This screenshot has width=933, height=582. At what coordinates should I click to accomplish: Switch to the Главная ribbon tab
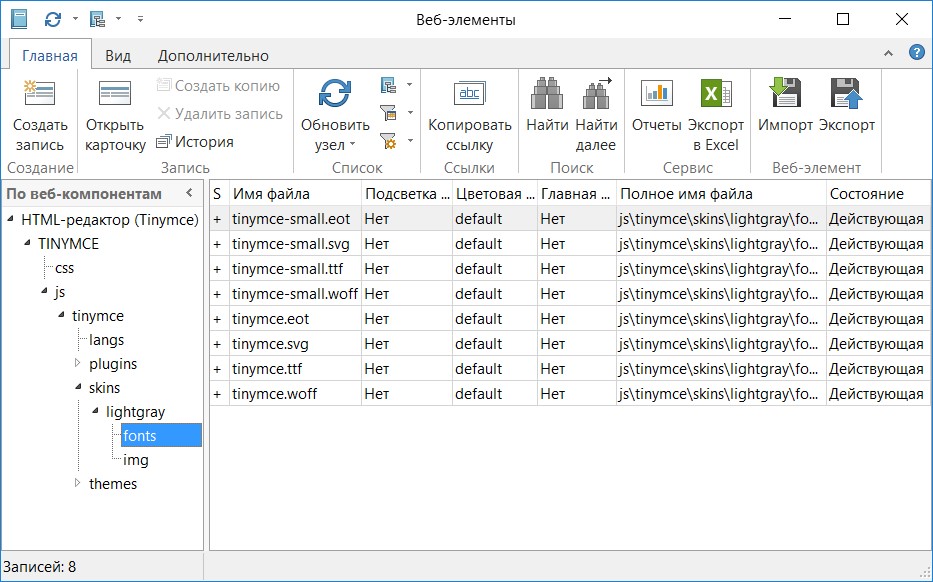(x=50, y=56)
